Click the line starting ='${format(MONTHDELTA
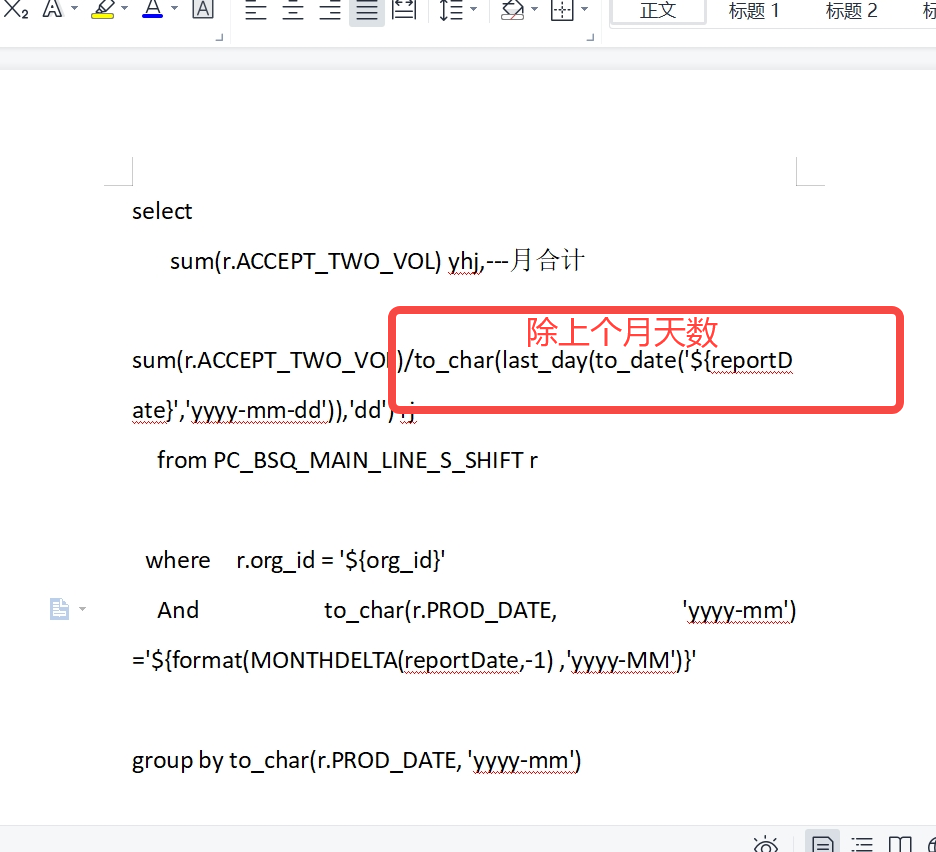The image size is (936, 852). click(x=414, y=661)
